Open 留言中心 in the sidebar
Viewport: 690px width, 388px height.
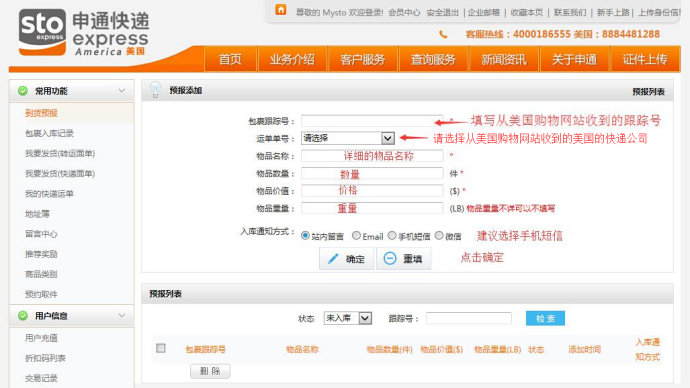point(41,234)
